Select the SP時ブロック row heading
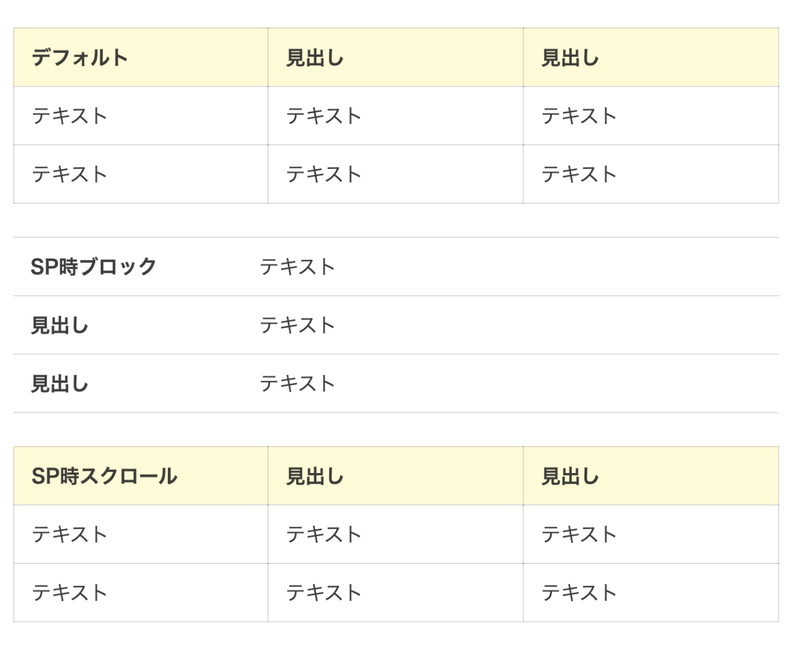The height and width of the screenshot is (645, 810). click(x=94, y=267)
